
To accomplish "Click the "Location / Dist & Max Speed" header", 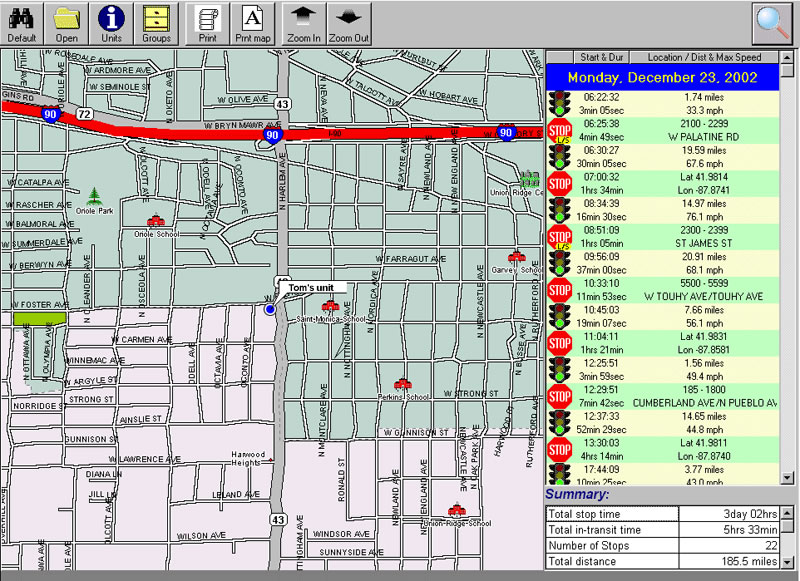I will (x=703, y=57).
